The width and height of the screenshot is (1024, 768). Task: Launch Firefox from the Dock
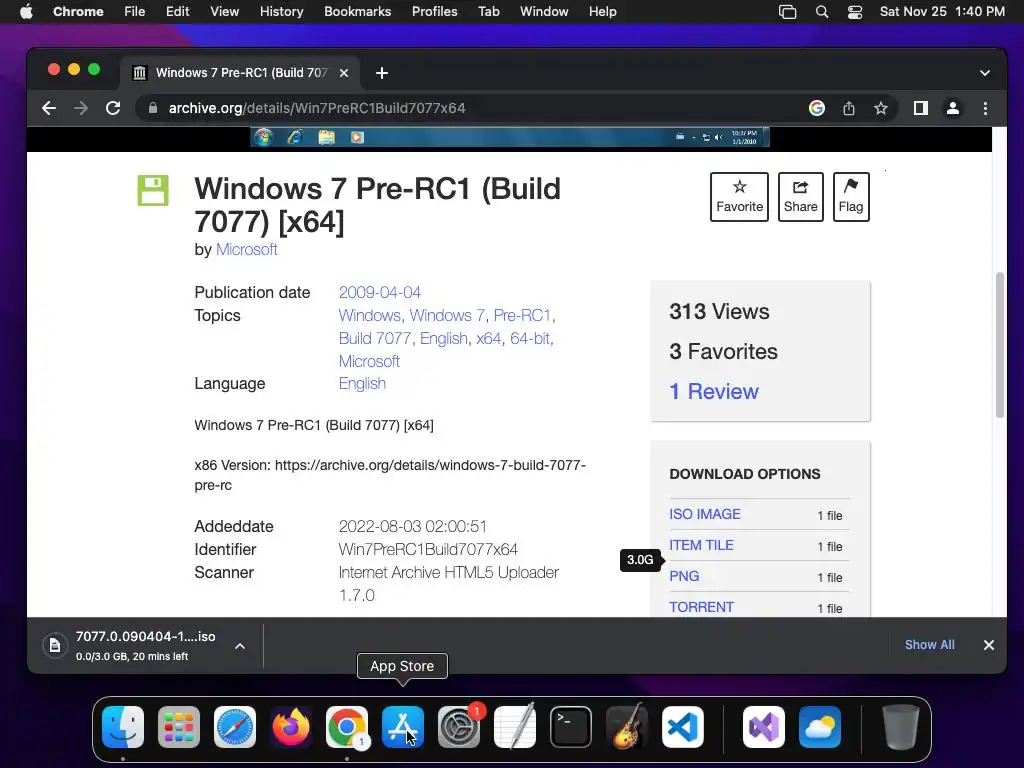tap(291, 727)
